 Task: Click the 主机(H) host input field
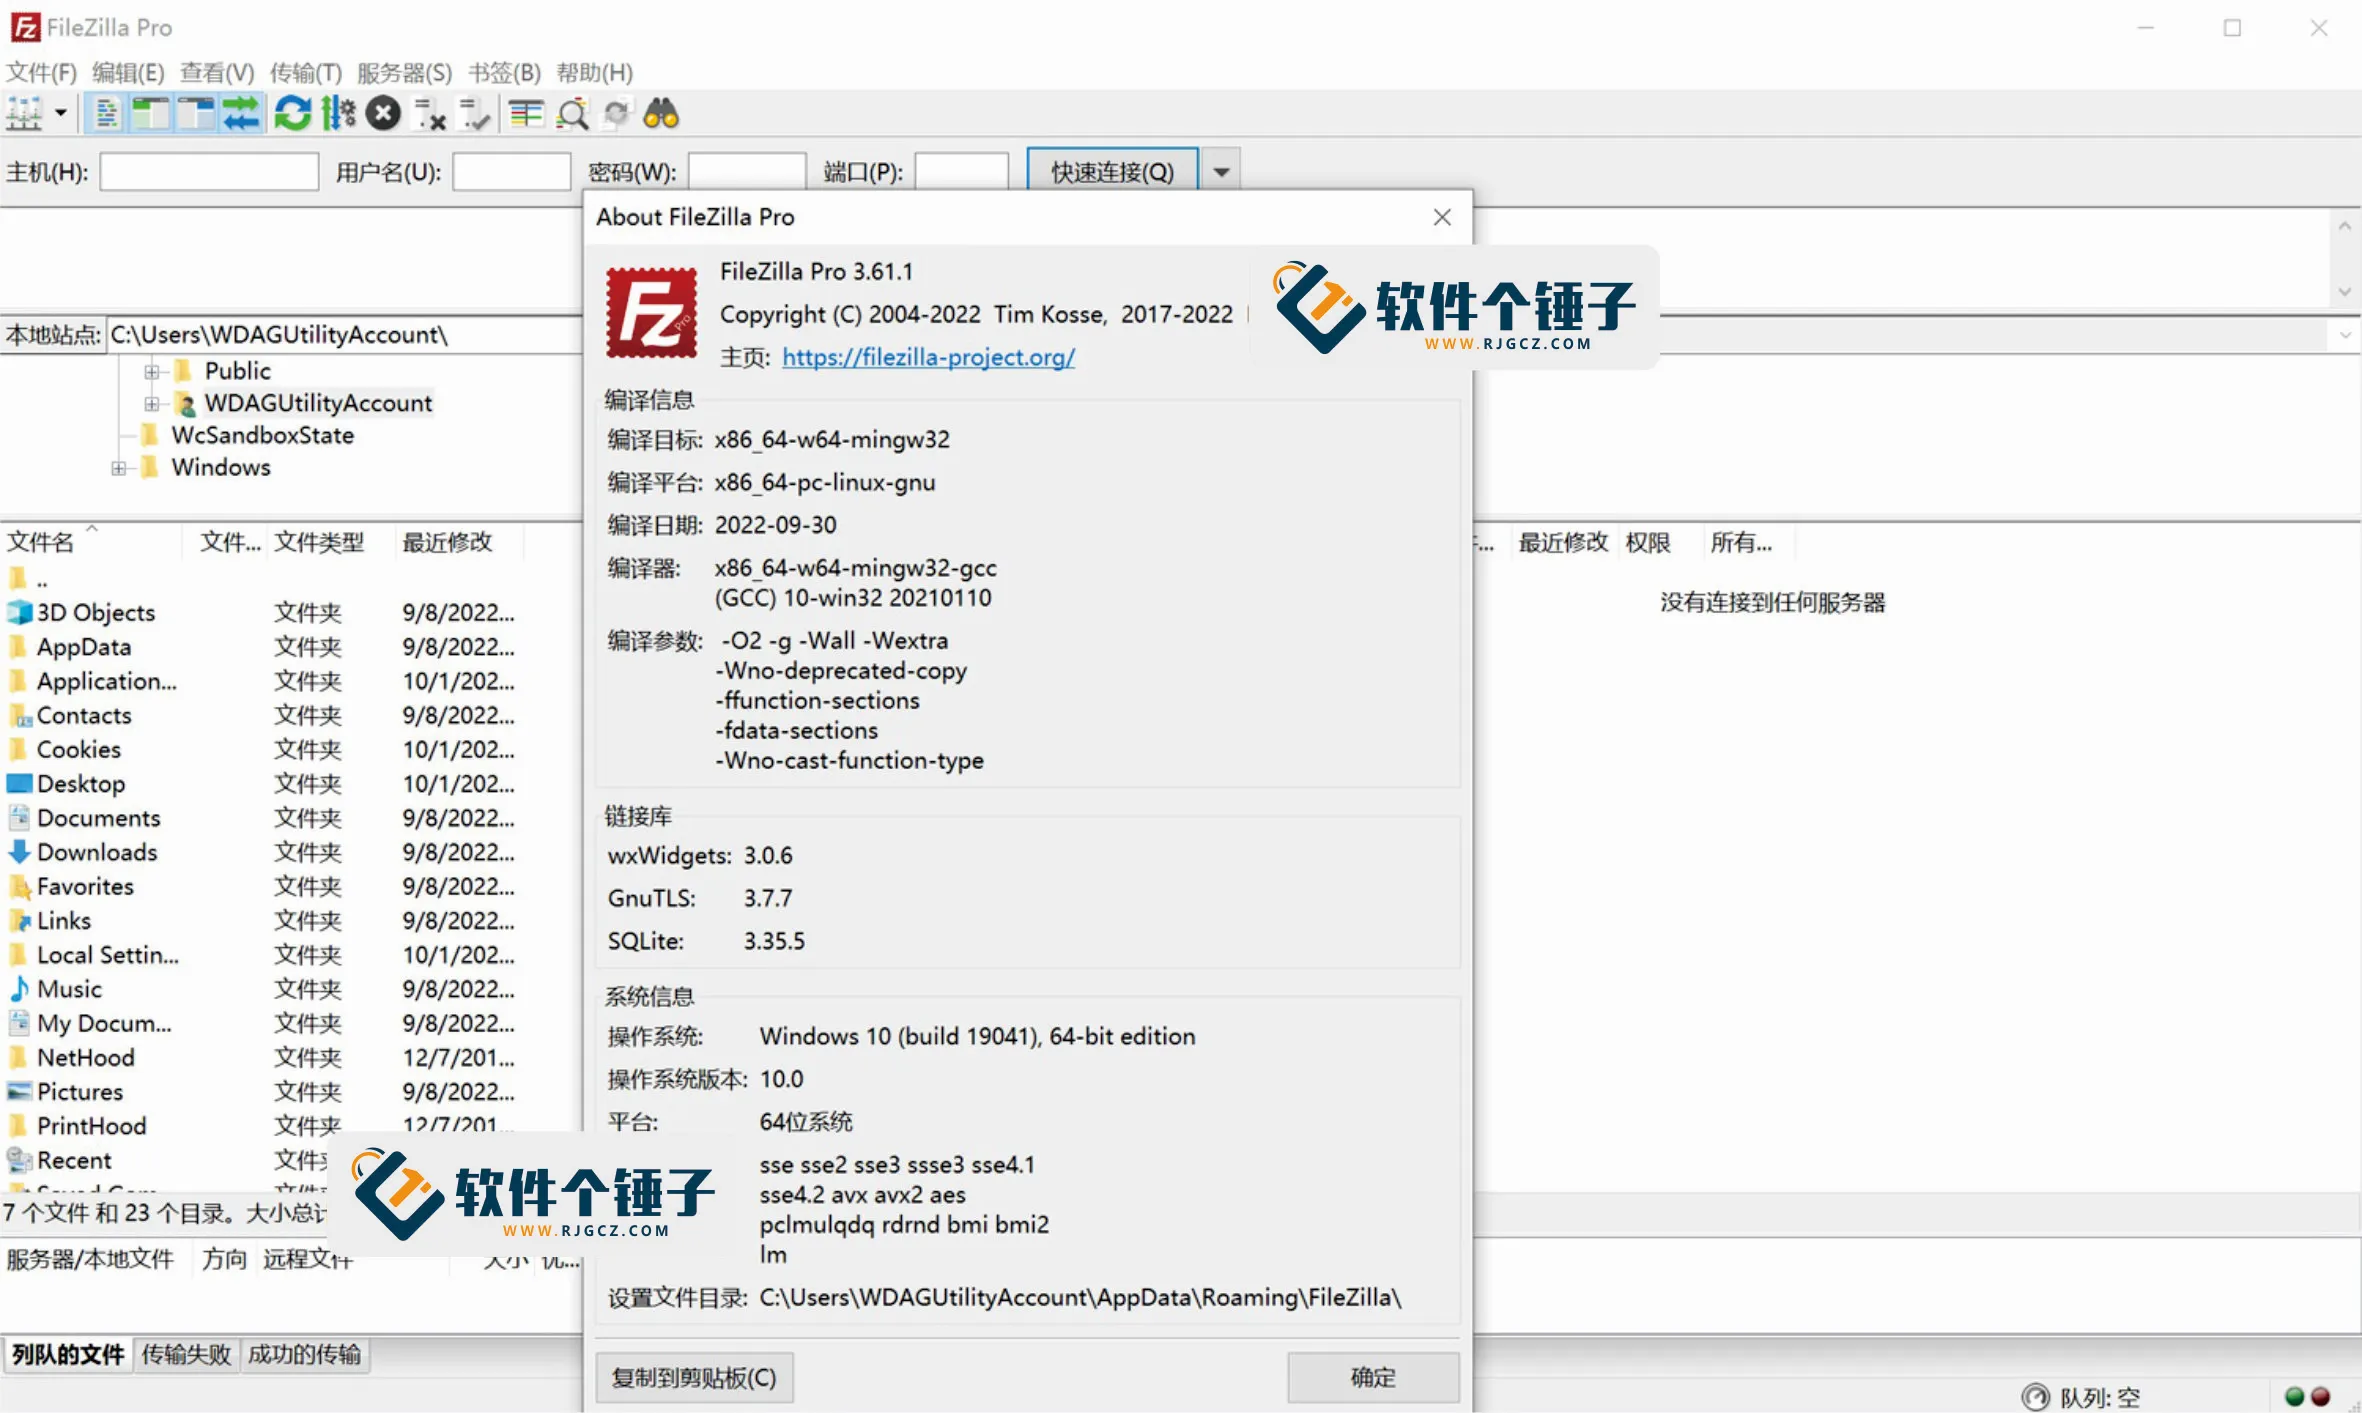pos(209,172)
